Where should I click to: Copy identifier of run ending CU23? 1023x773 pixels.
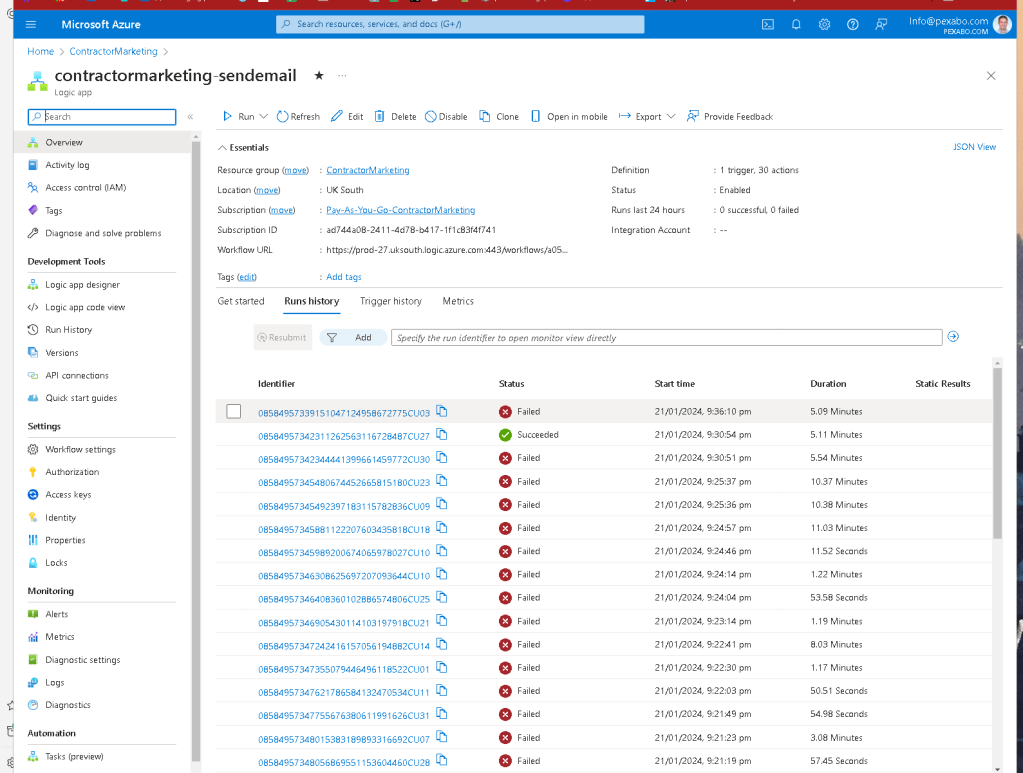click(442, 481)
